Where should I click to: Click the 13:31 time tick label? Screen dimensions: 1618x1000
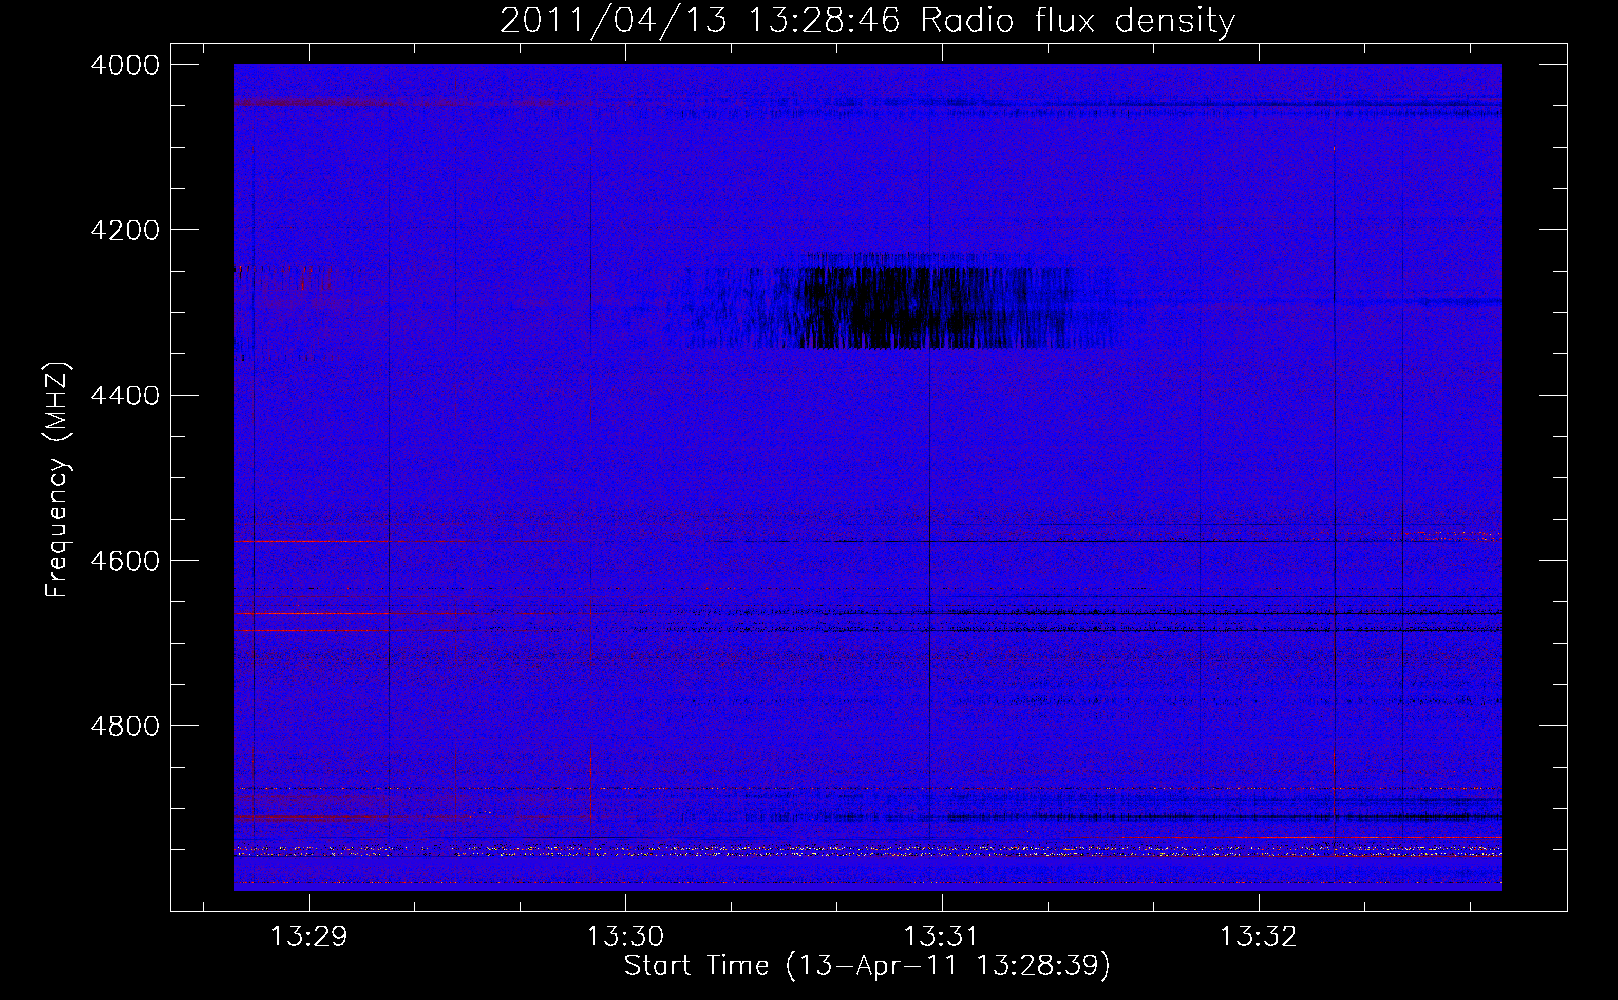tap(941, 936)
